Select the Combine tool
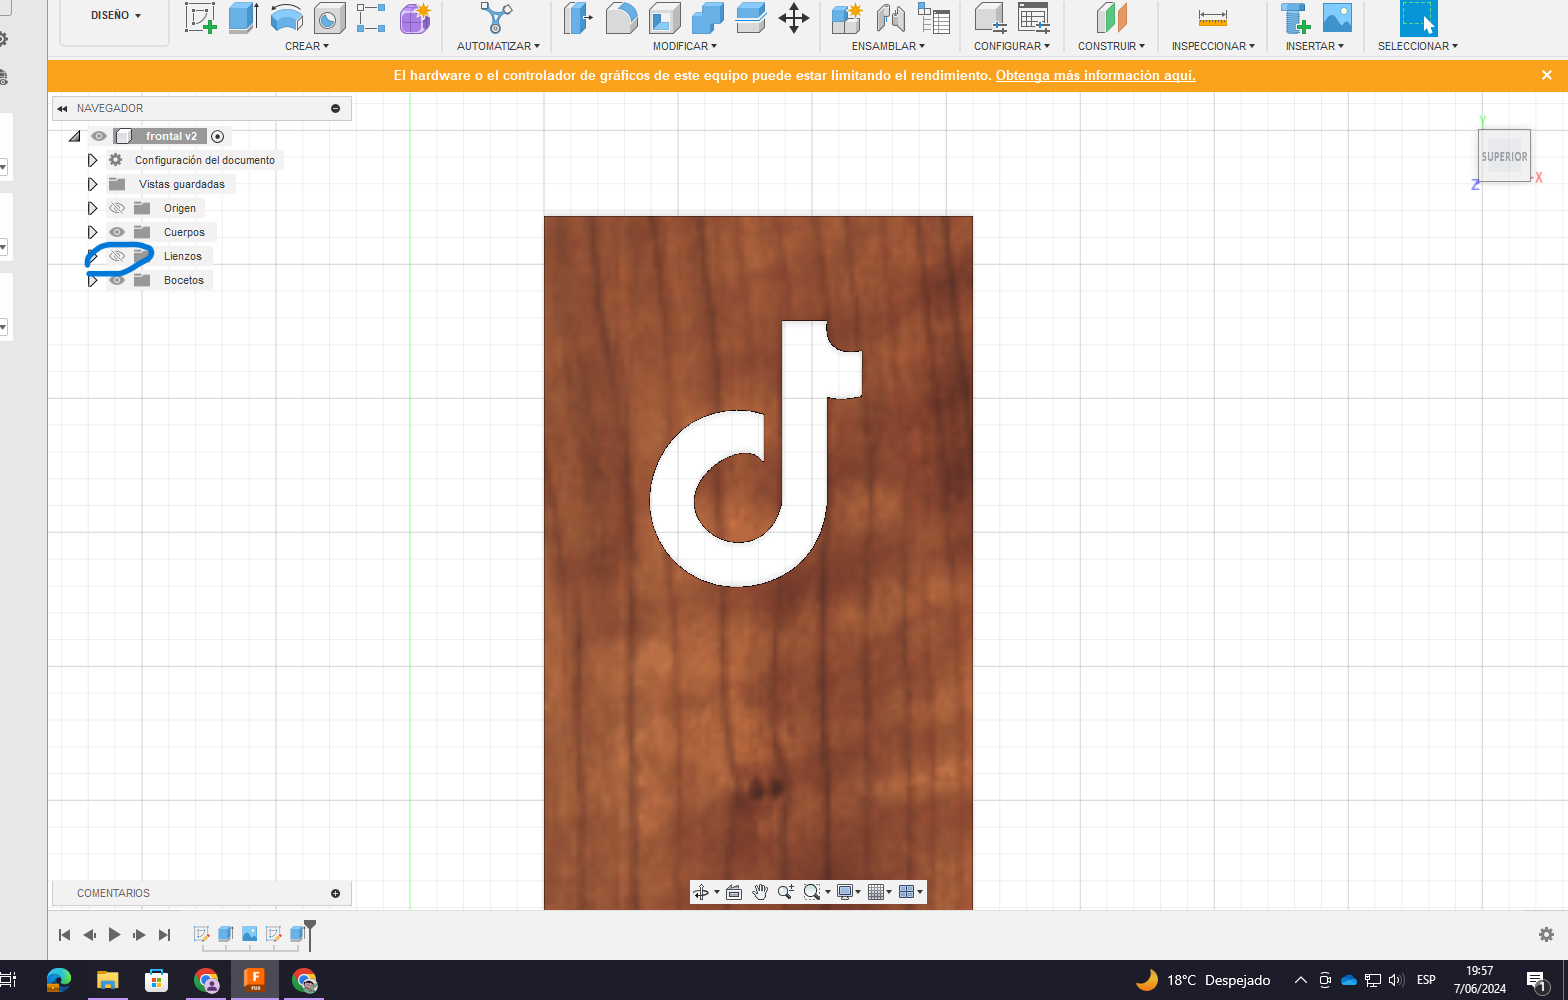Viewport: 1568px width, 1000px height. pos(707,18)
